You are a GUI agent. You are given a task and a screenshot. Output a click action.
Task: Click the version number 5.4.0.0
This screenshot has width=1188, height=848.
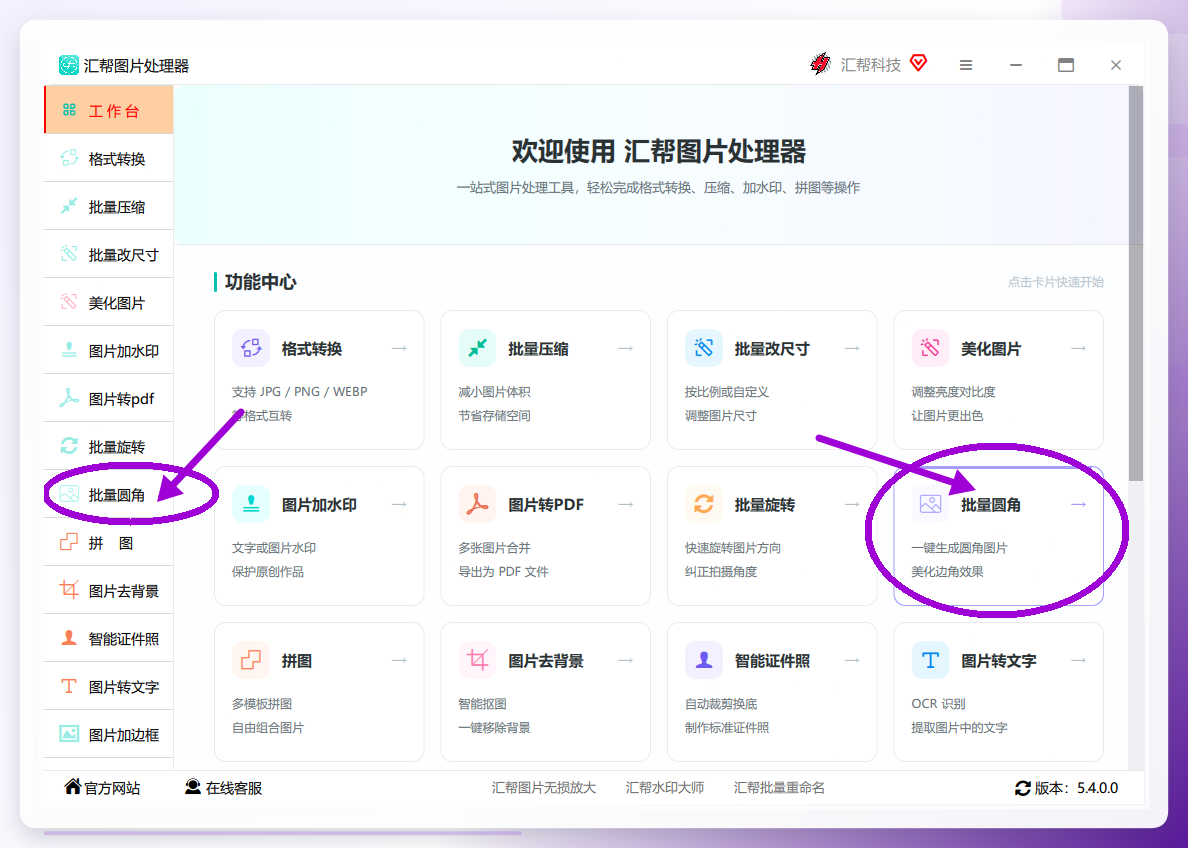(1097, 788)
